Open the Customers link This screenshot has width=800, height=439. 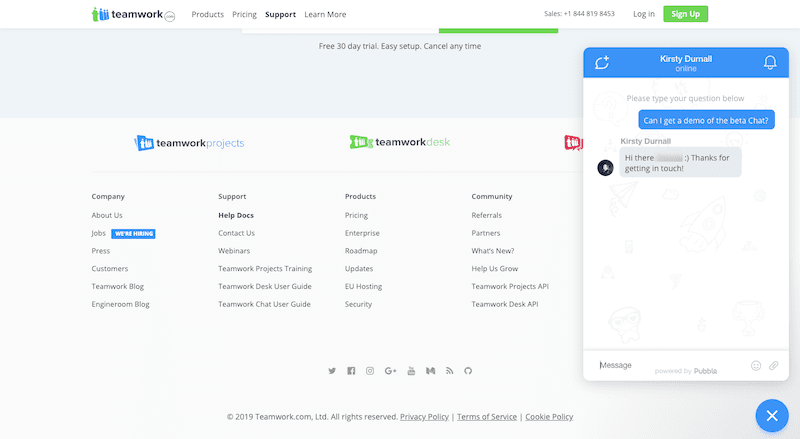110,269
